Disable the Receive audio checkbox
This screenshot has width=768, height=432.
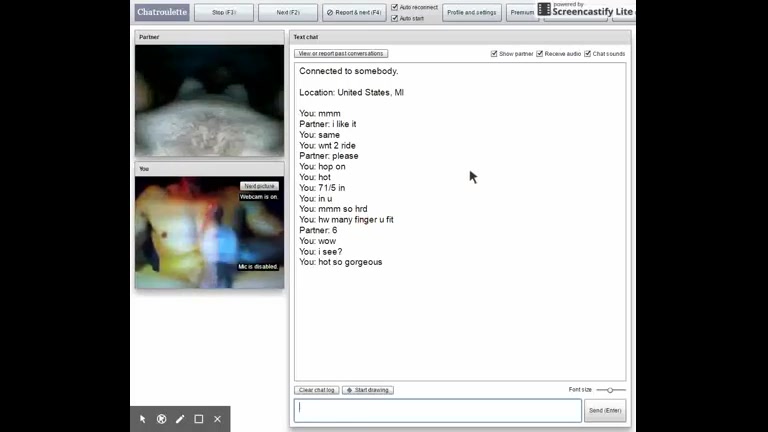coord(539,54)
